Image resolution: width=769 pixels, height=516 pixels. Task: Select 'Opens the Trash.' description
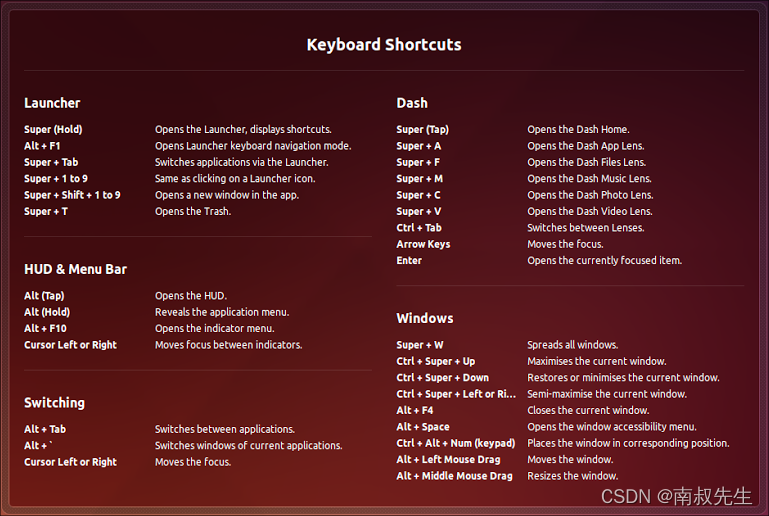point(193,211)
